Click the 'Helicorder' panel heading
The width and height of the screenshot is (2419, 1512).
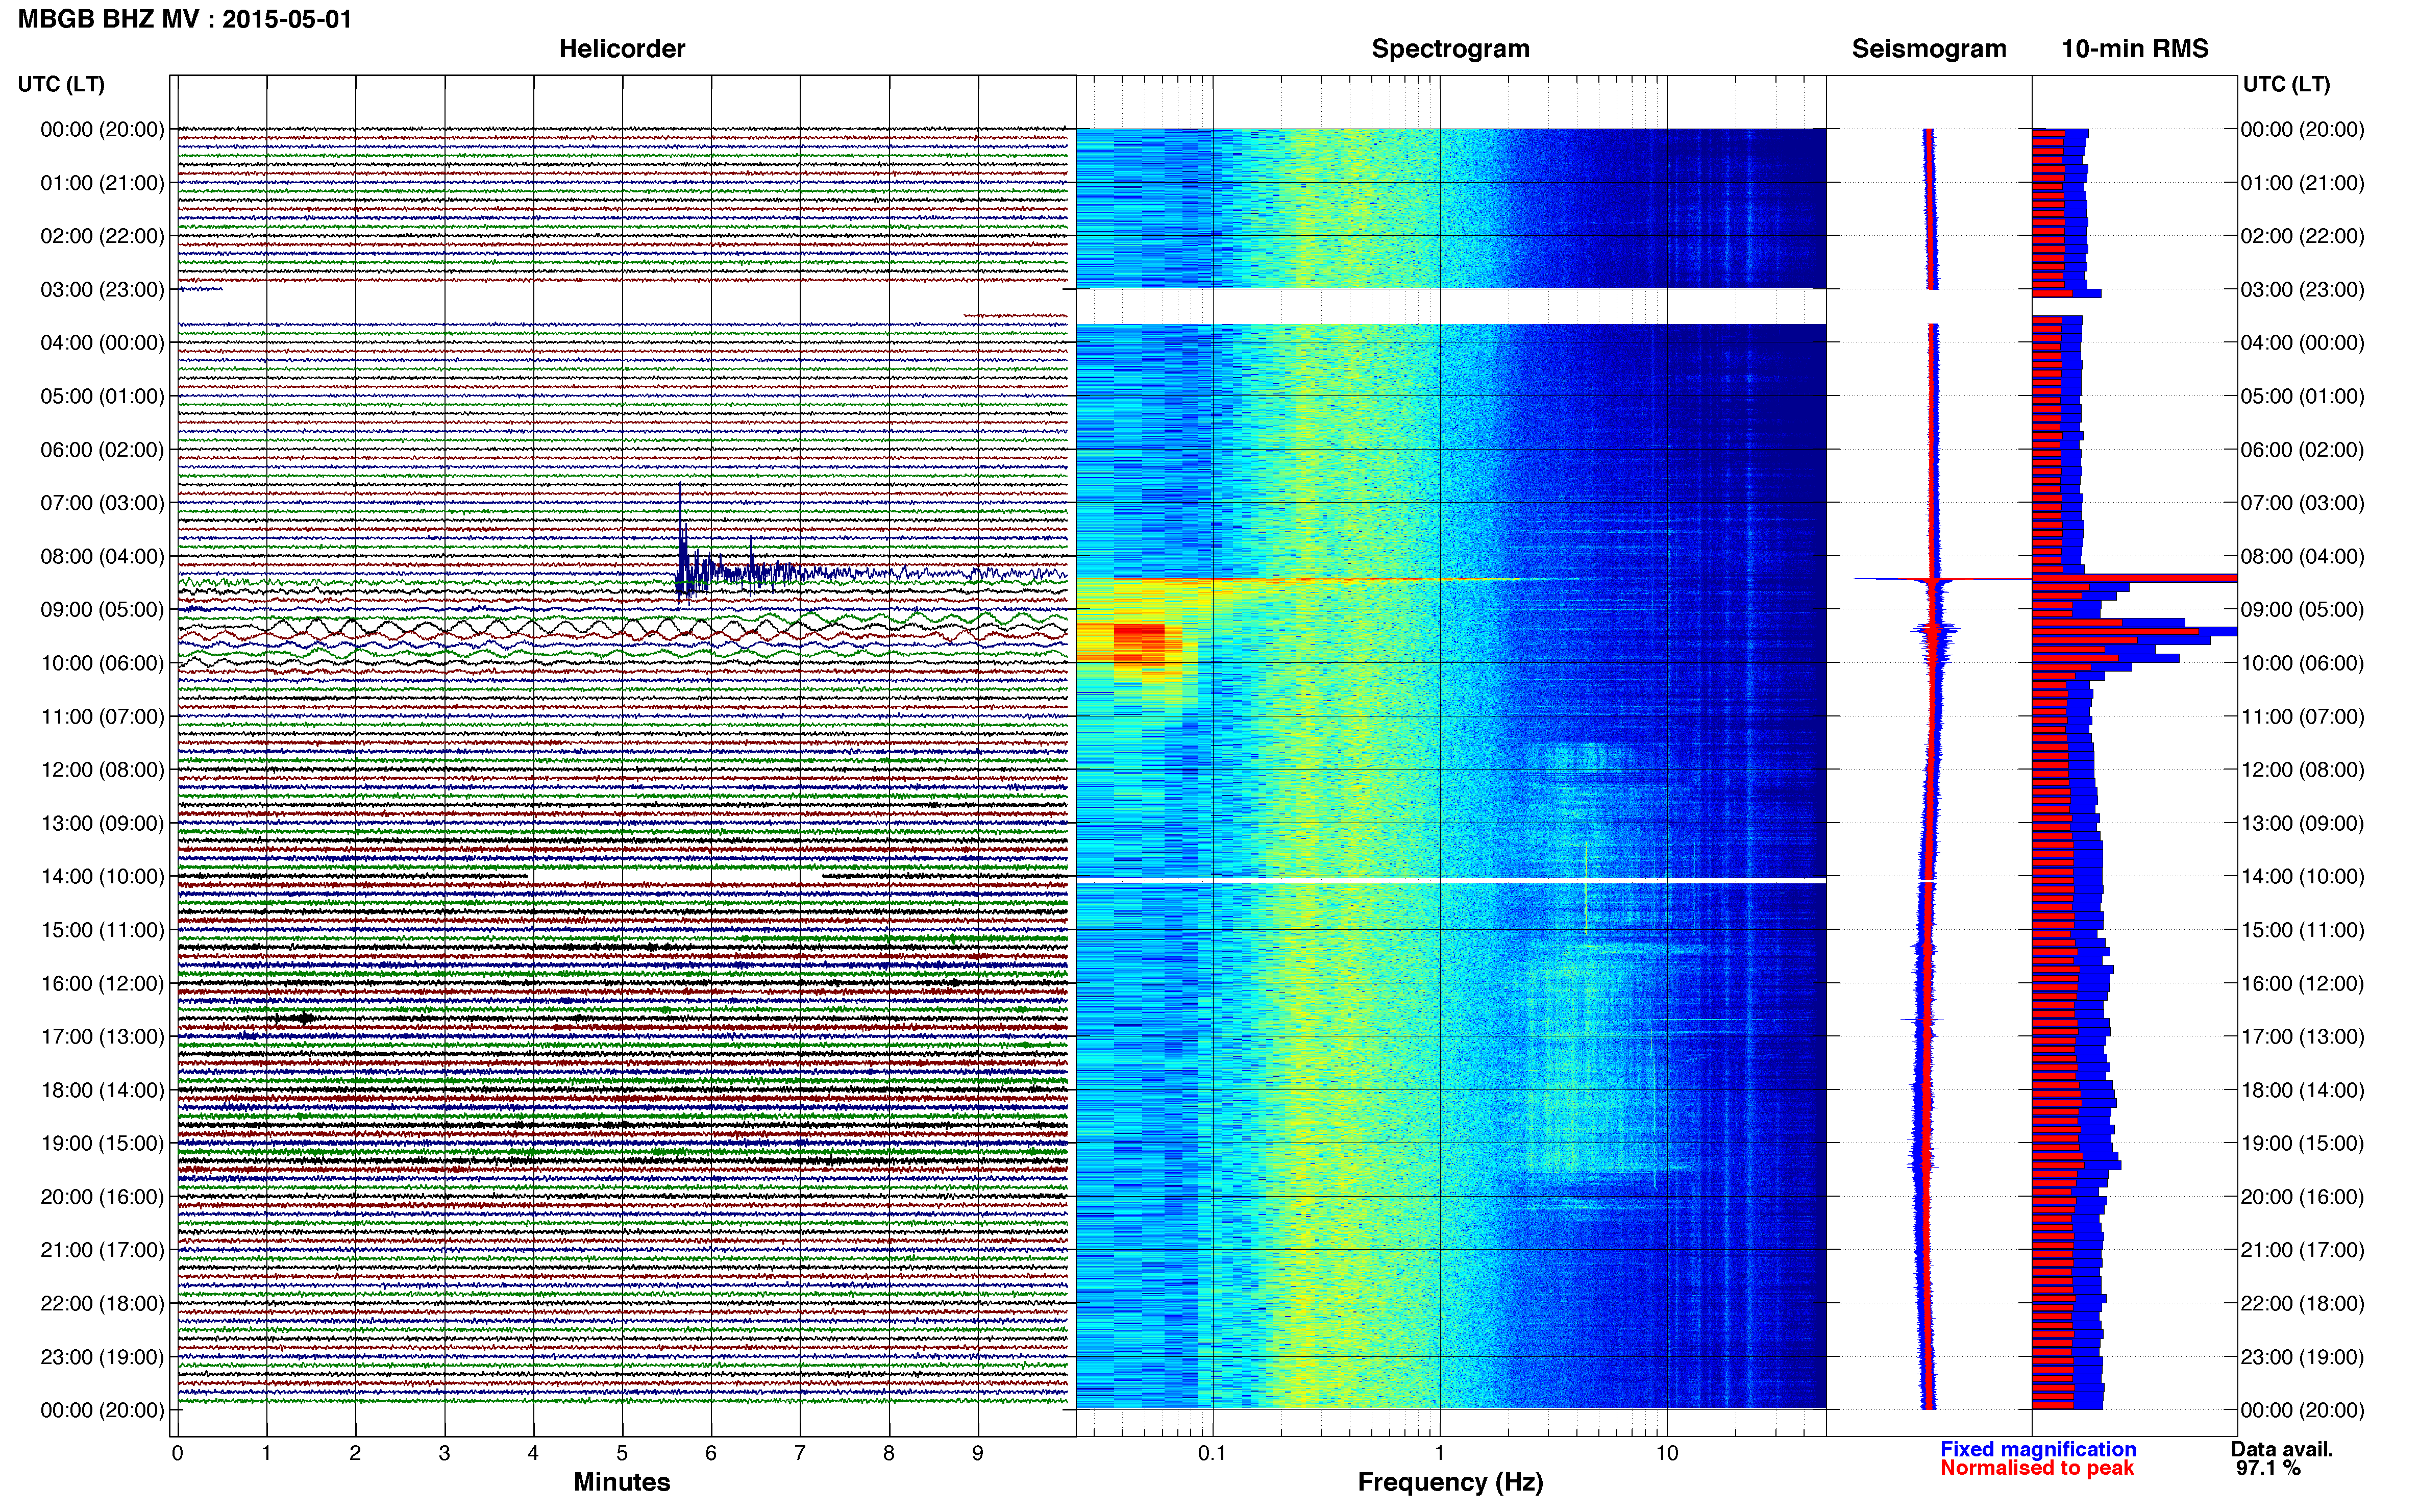coord(621,49)
